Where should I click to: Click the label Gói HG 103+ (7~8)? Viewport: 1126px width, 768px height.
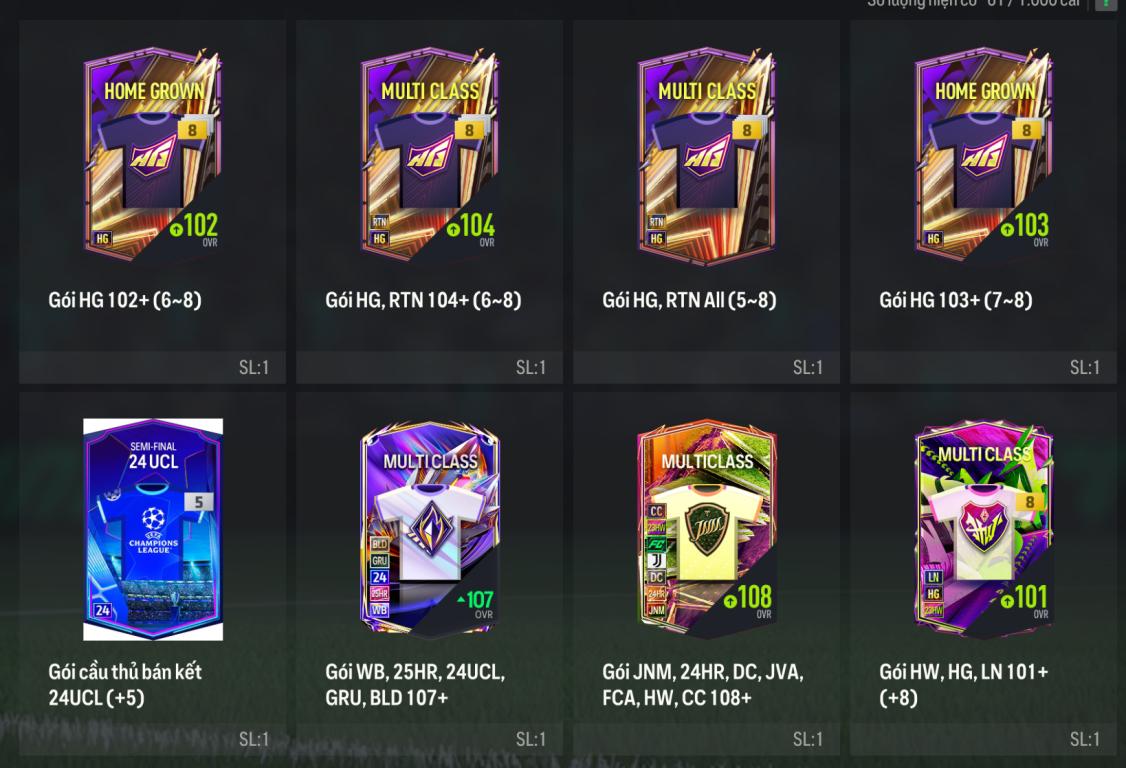tap(956, 300)
